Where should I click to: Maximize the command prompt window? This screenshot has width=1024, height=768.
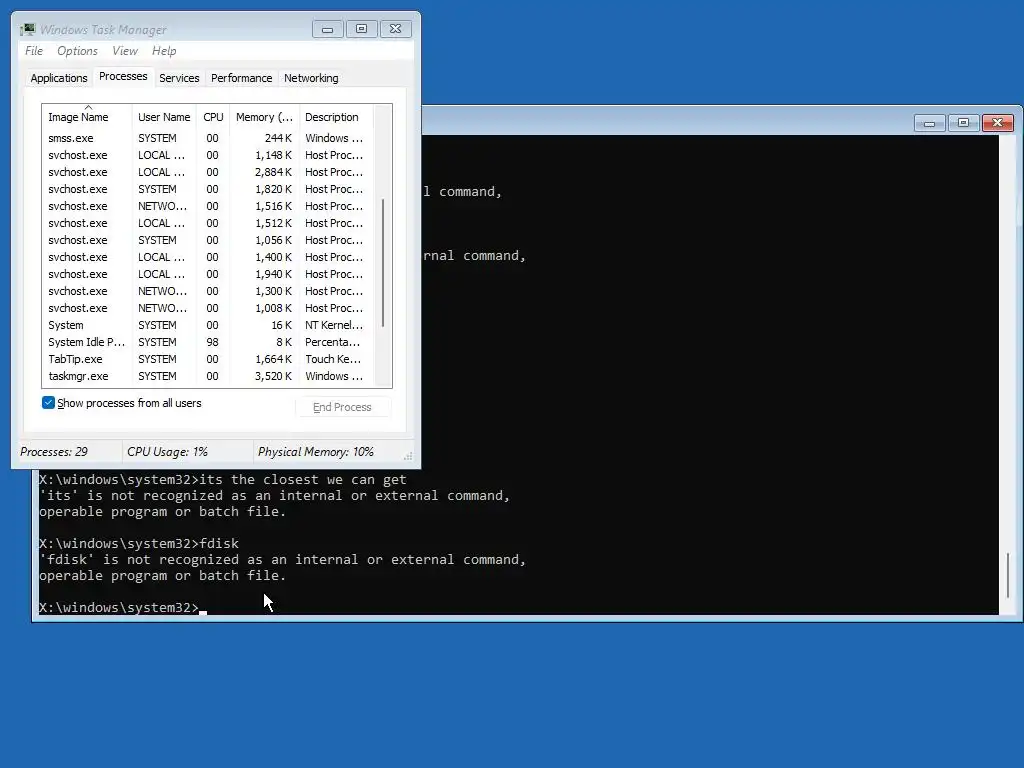click(x=963, y=123)
